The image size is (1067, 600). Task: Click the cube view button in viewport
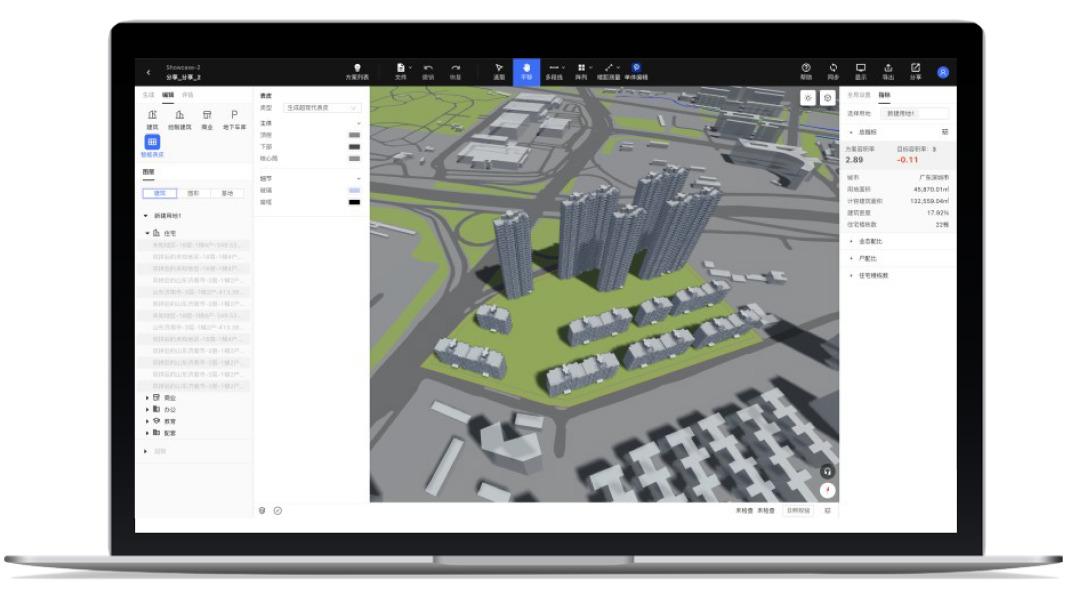click(827, 98)
